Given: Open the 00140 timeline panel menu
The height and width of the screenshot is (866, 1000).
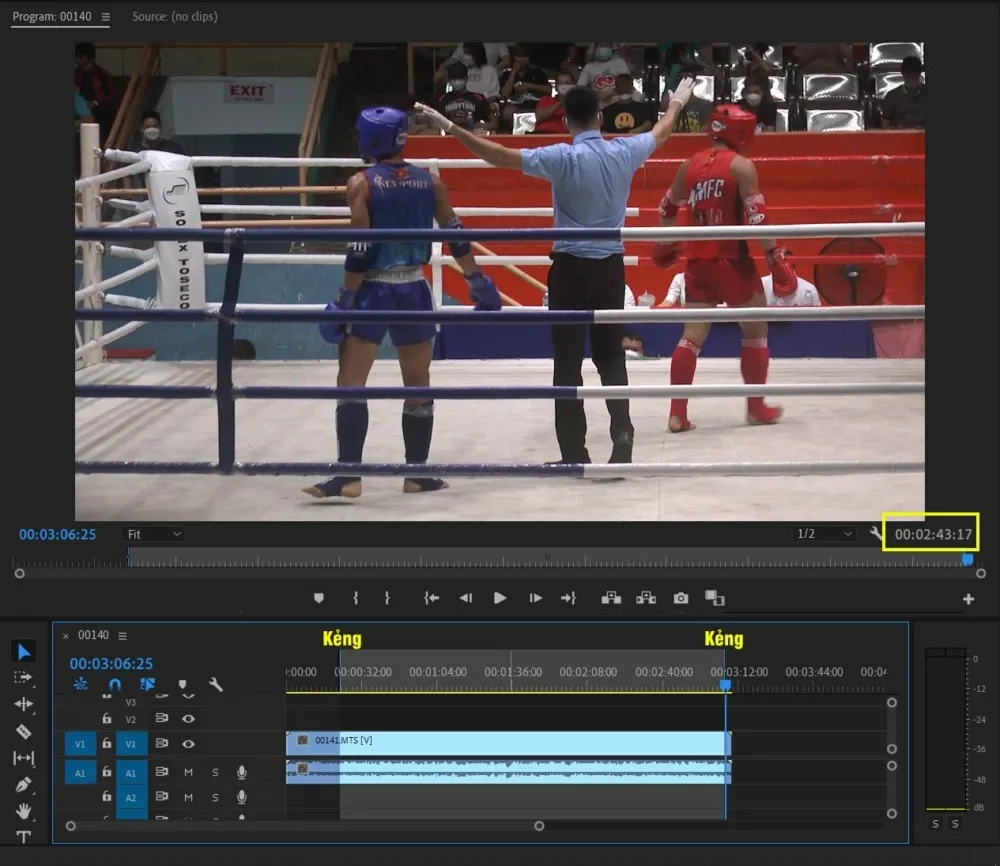Looking at the screenshot, I should click(122, 636).
